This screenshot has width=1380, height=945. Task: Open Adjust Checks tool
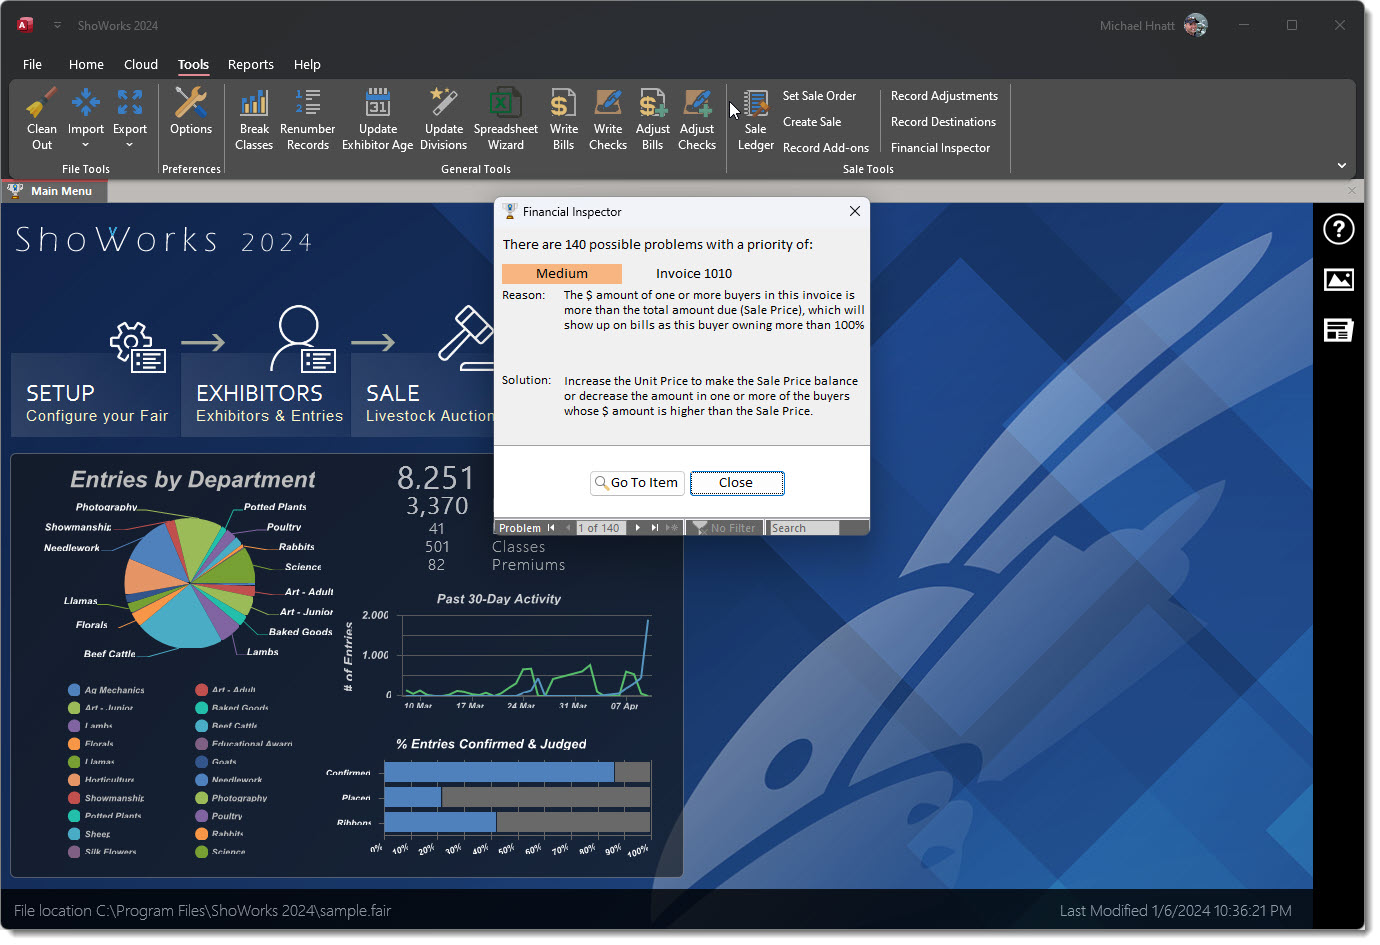(x=696, y=118)
